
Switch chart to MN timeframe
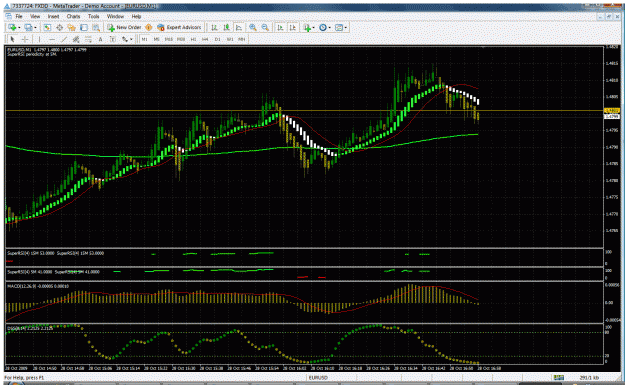tap(242, 39)
